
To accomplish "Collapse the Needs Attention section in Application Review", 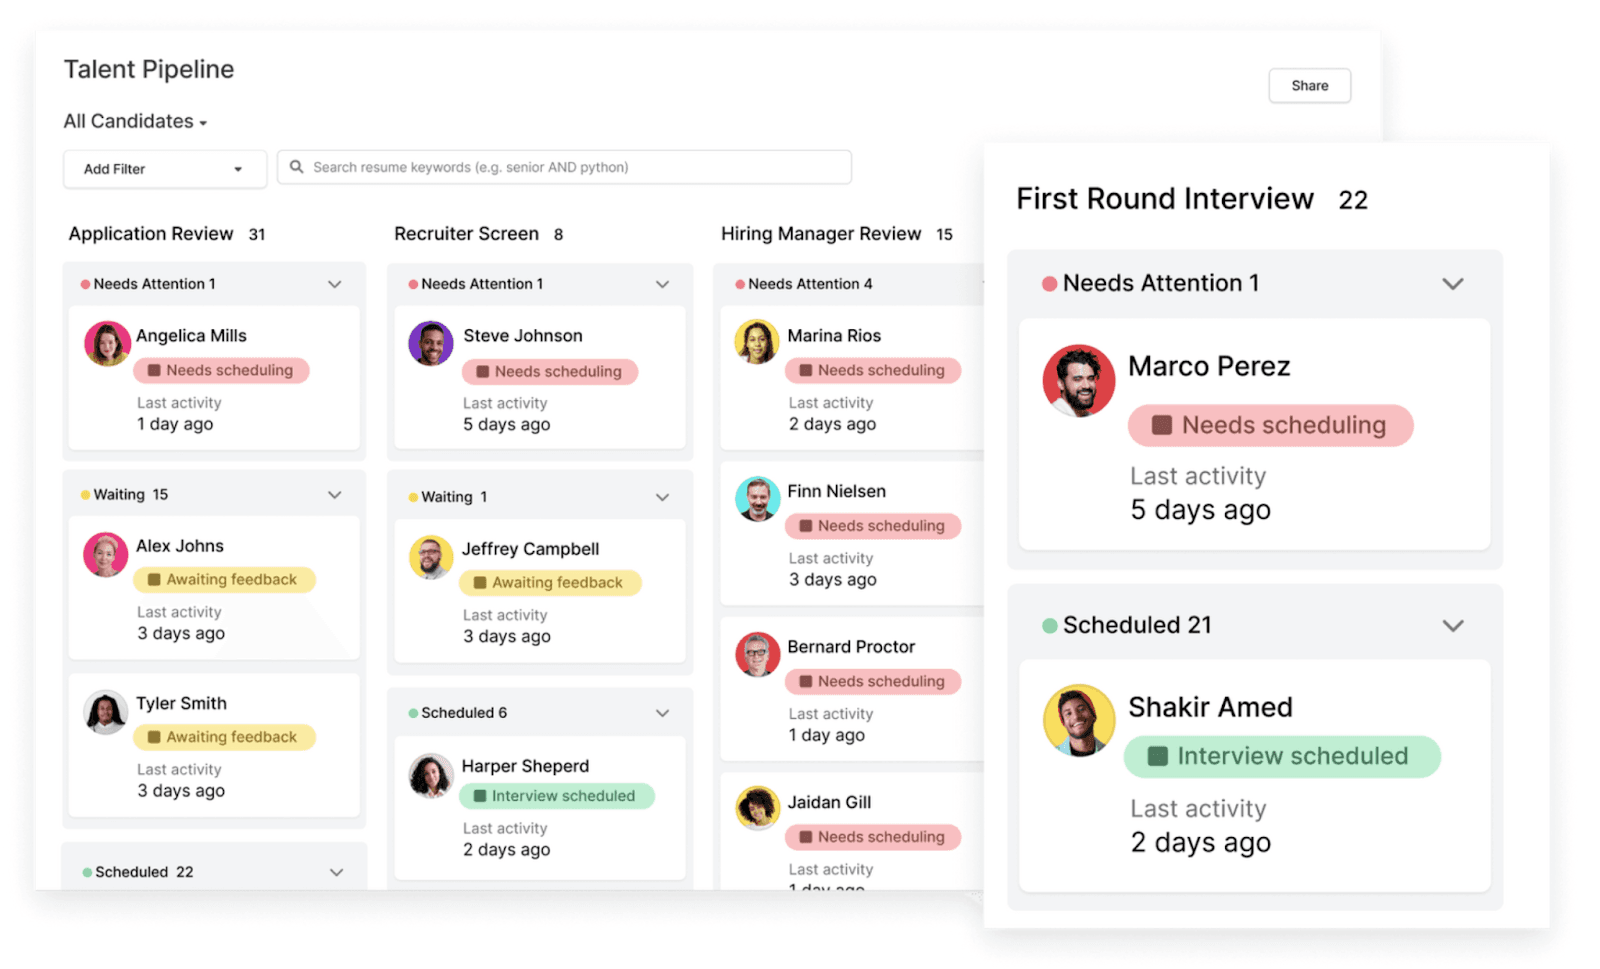I will tap(335, 284).
